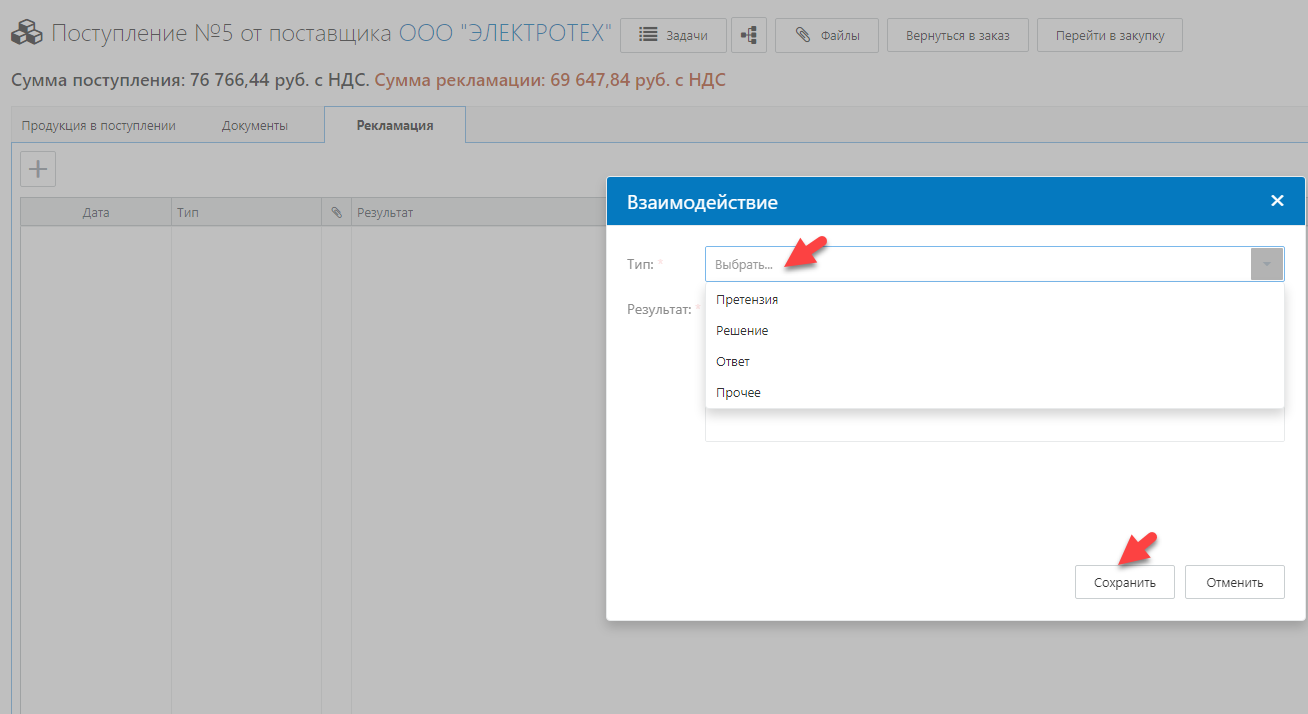Open the Документы tab
Screen dimensions: 1308x714
tap(254, 126)
